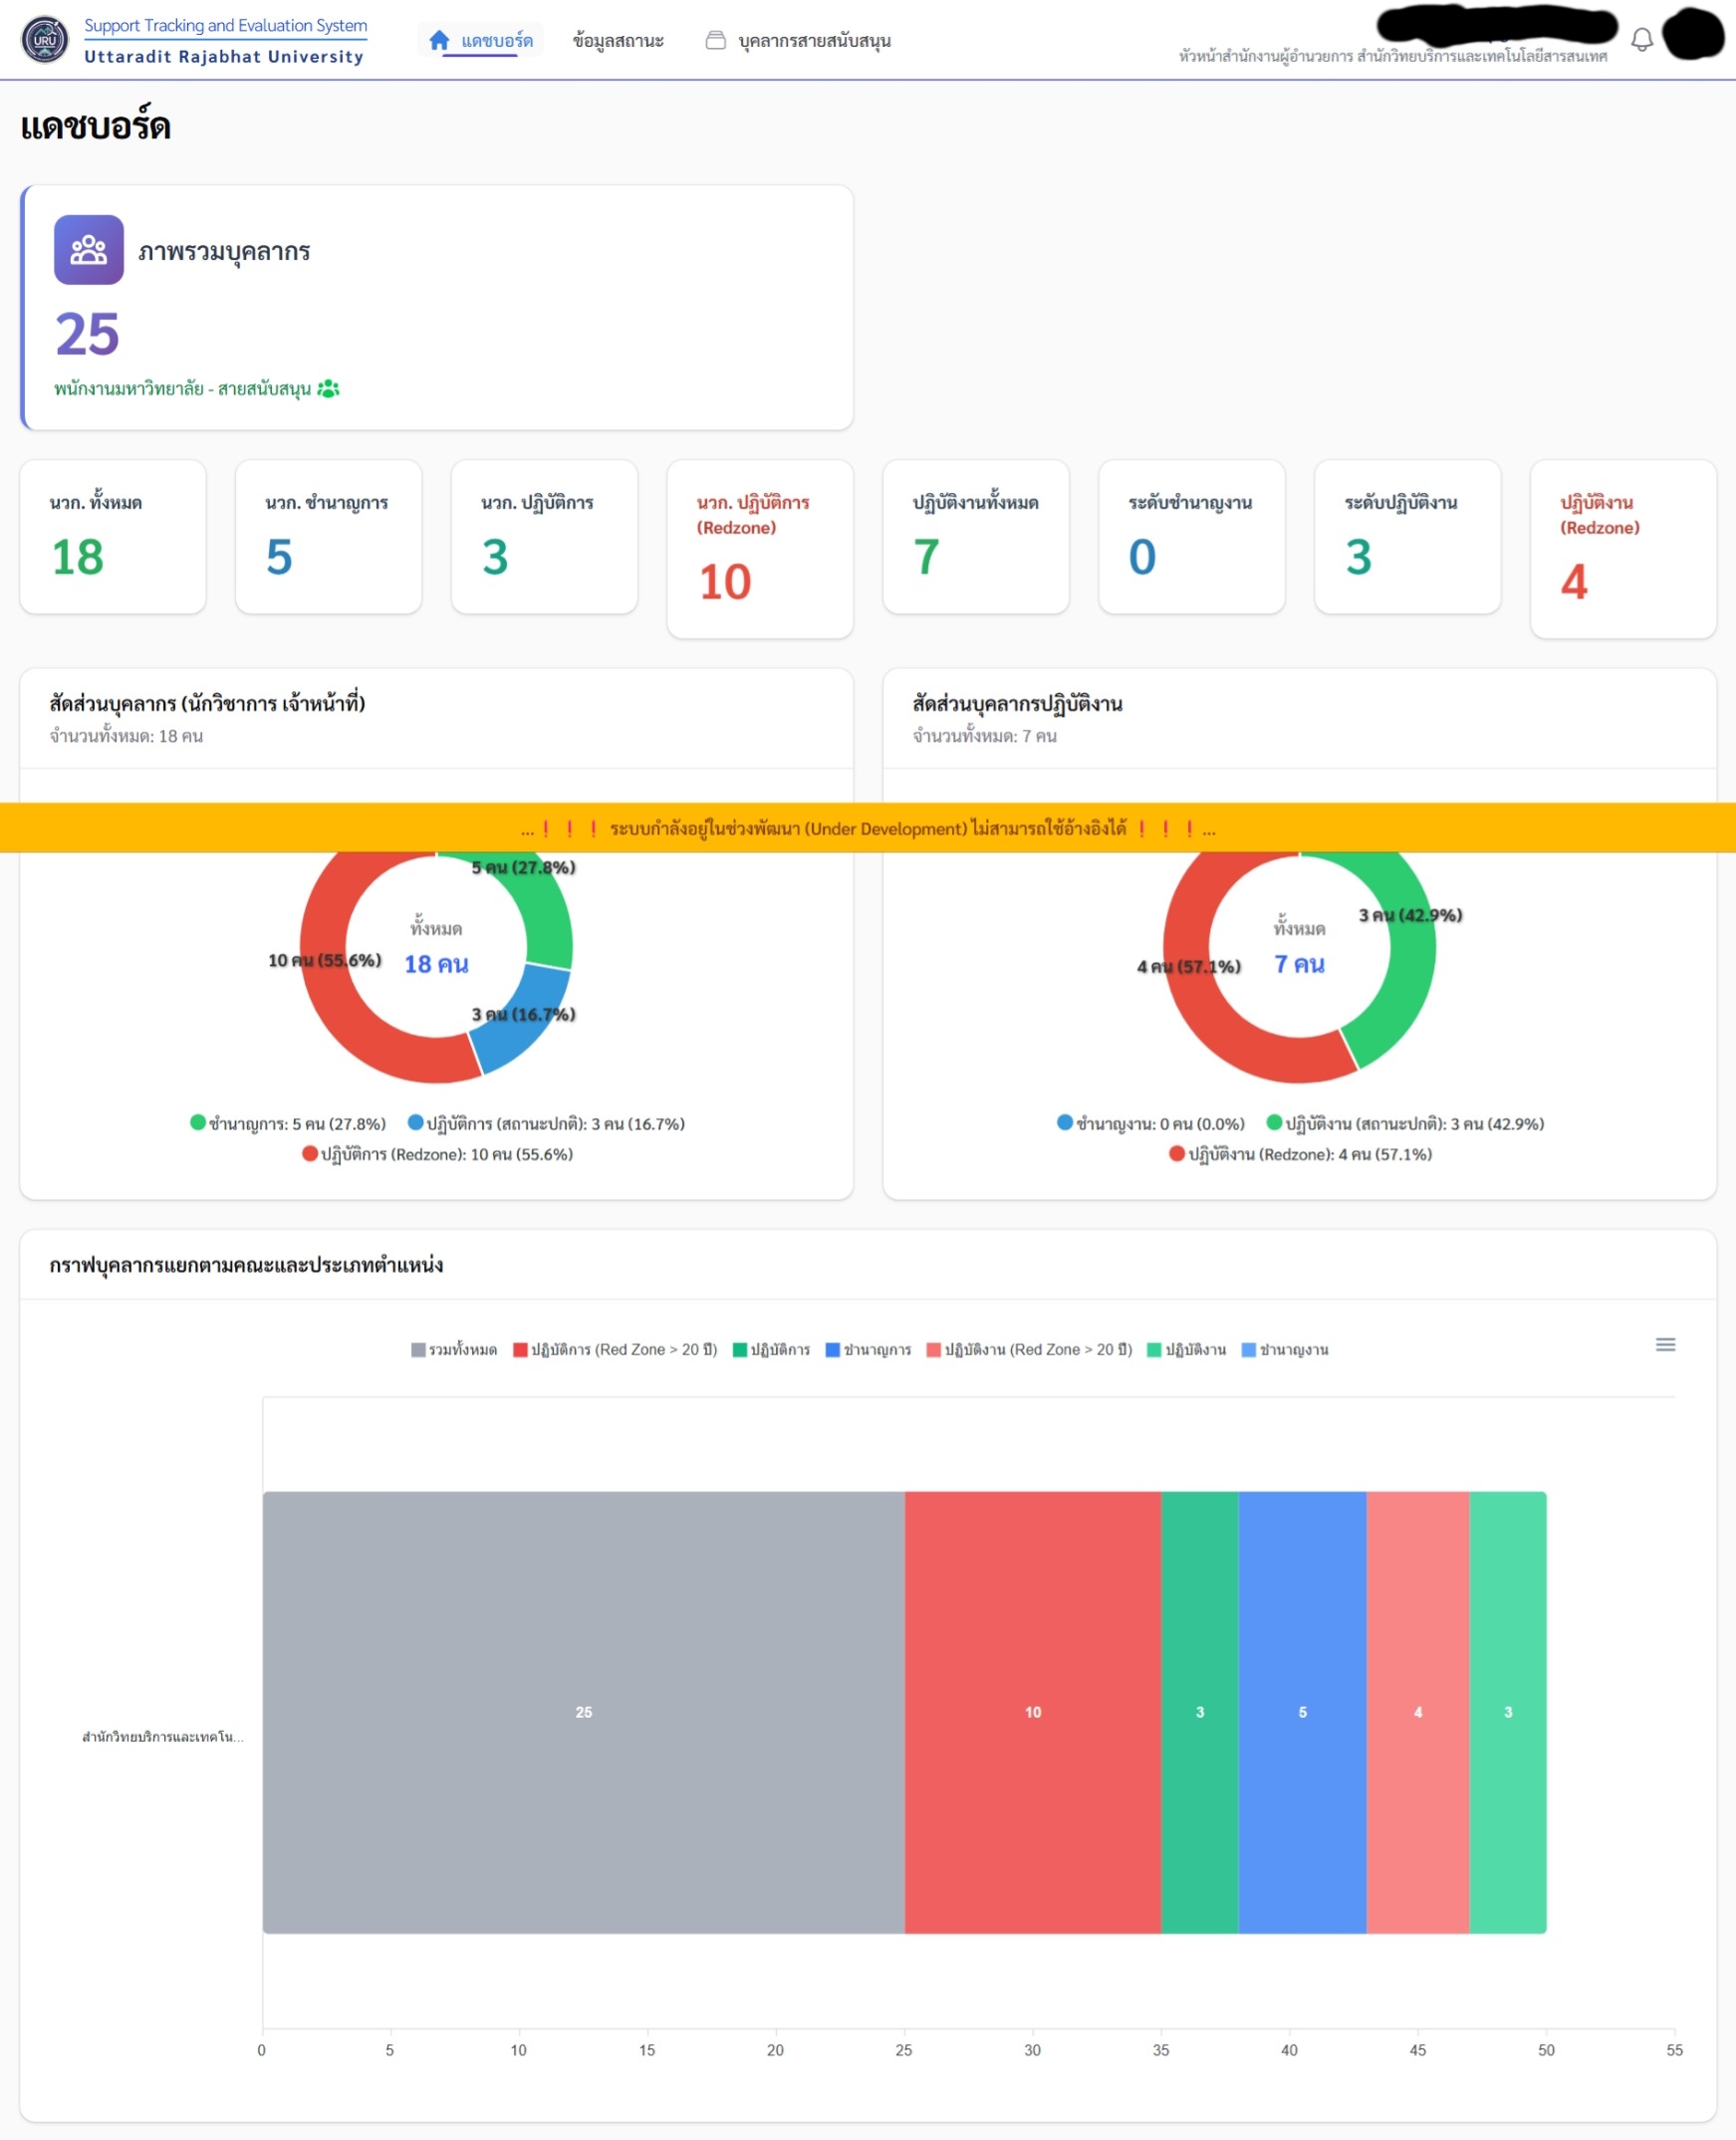This screenshot has height=2140, width=1736.
Task: Open the notification bell
Action: tap(1642, 40)
